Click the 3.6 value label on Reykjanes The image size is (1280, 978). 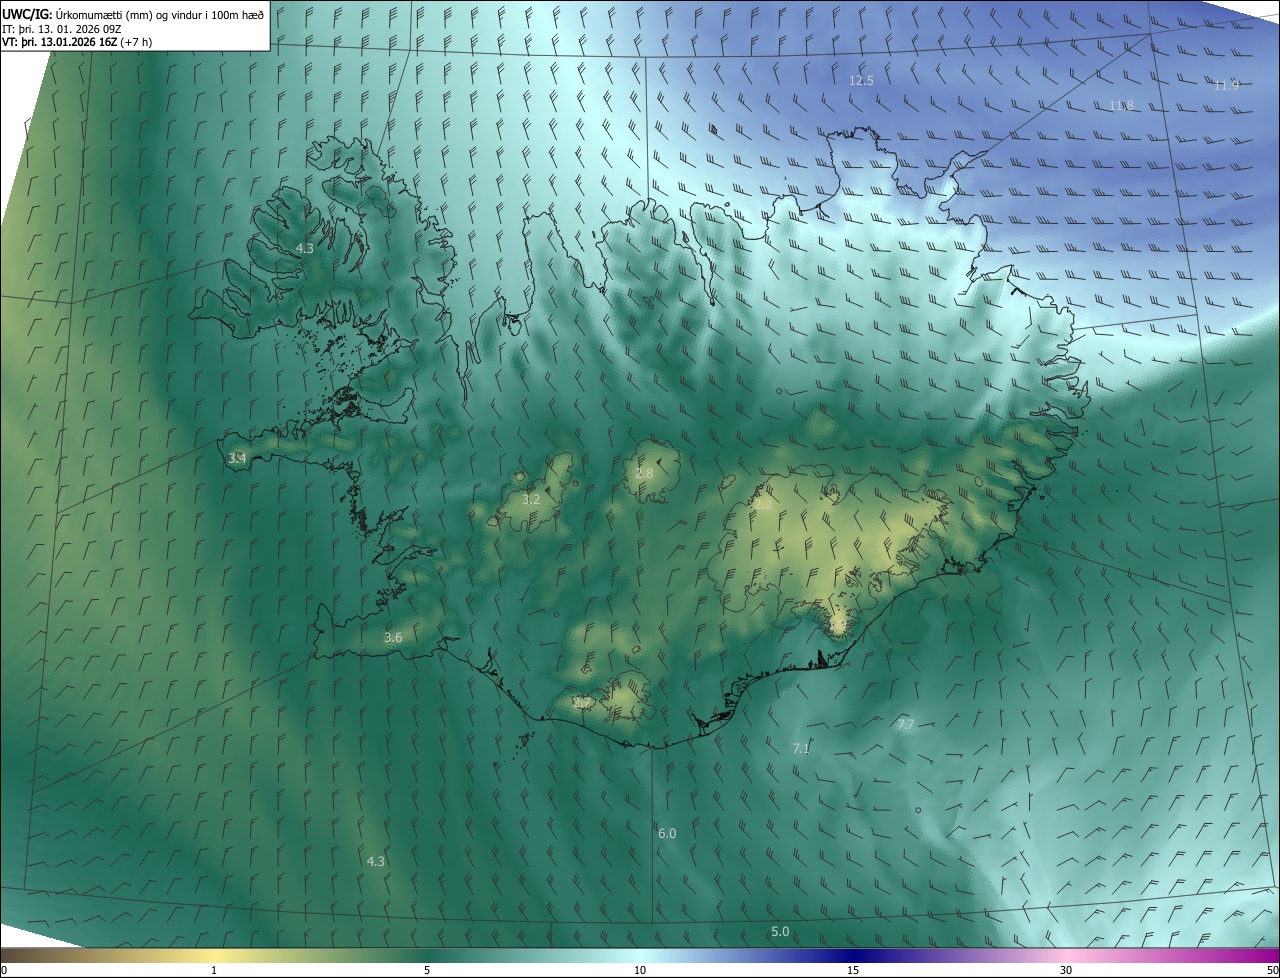tap(393, 637)
